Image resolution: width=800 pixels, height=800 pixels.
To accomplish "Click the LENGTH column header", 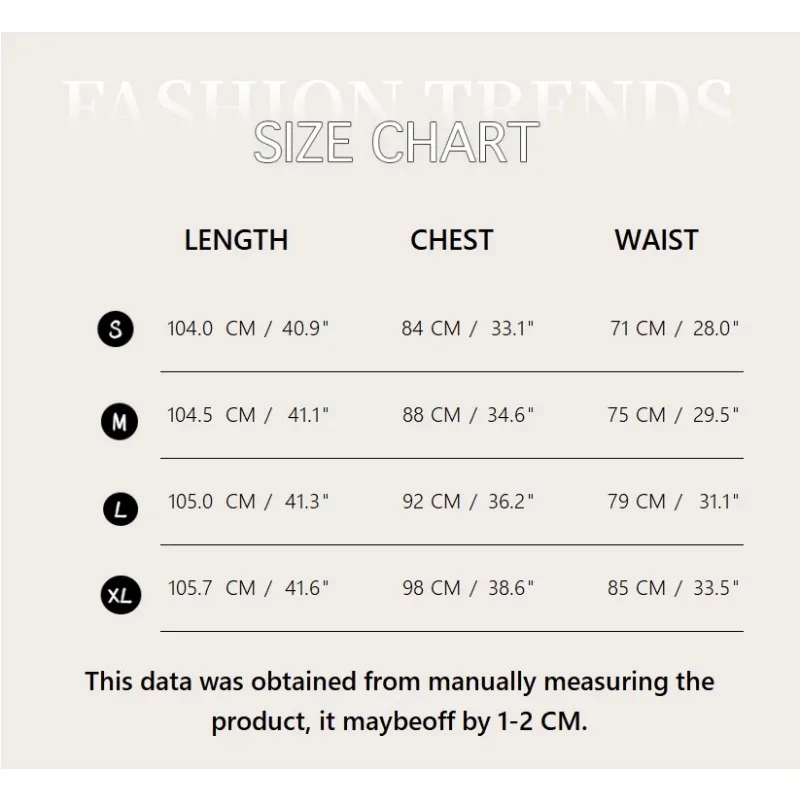I will [x=236, y=240].
